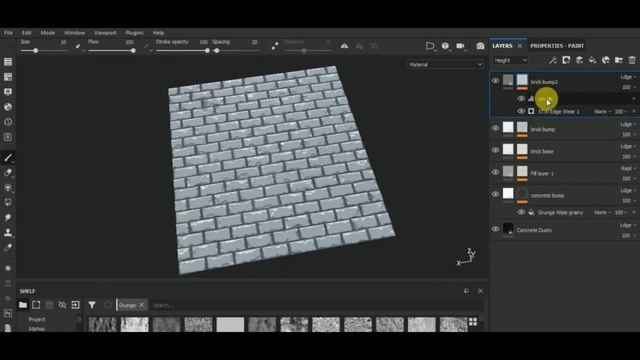The image size is (640, 360).
Task: Switch Shelf grid size icon
Action: (x=473, y=322)
